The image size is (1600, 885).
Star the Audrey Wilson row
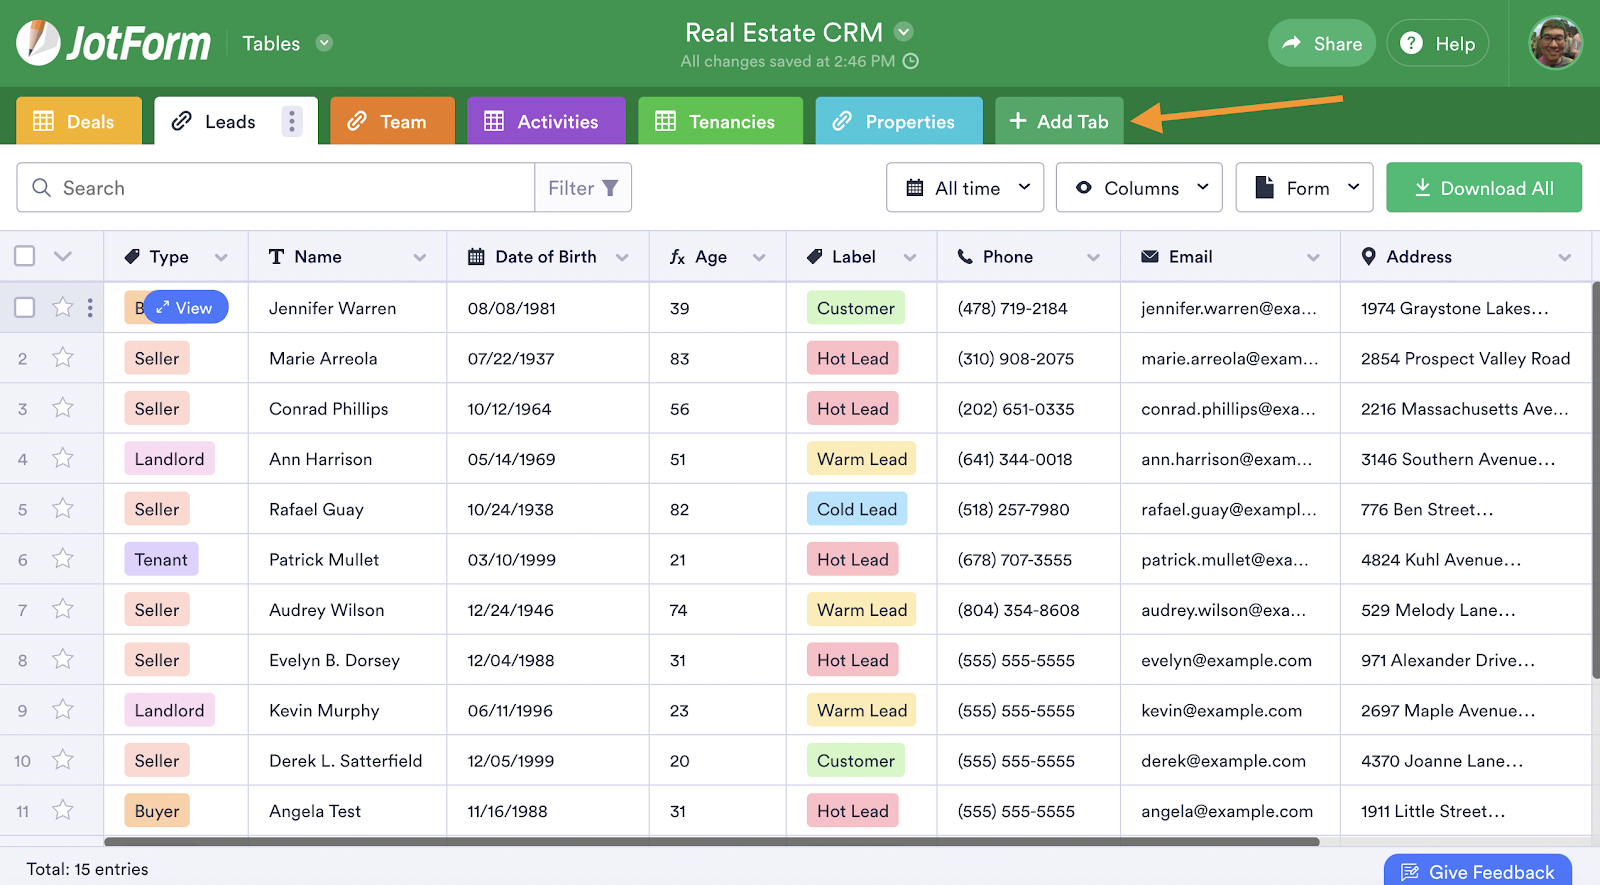[x=63, y=609]
